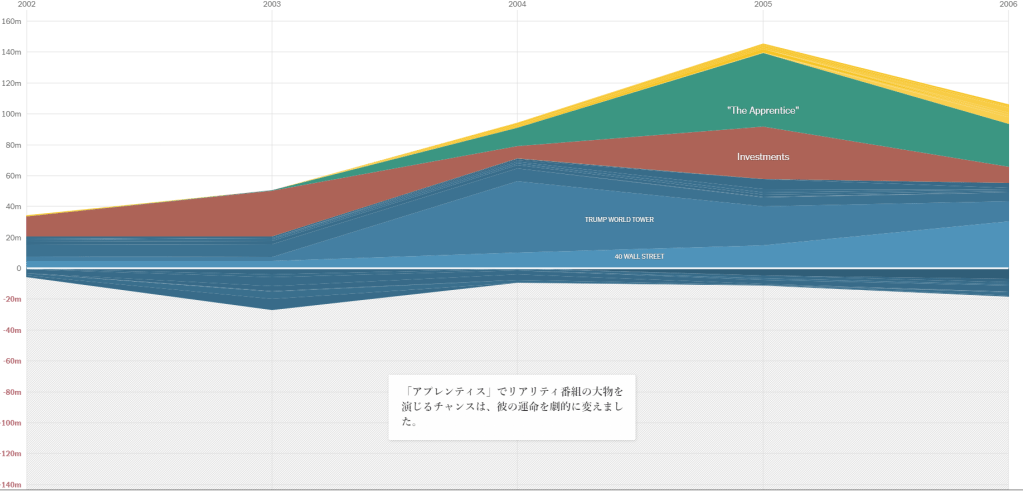1023x493 pixels.
Task: Click the 2004 year label
Action: (x=517, y=5)
